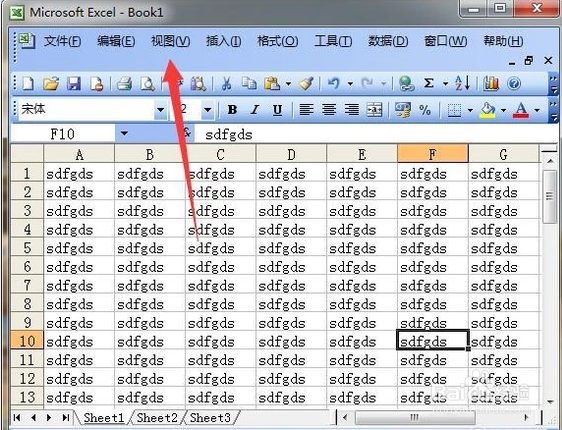Image resolution: width=562 pixels, height=430 pixels.
Task: Select the Select All corner box
Action: click(x=27, y=154)
